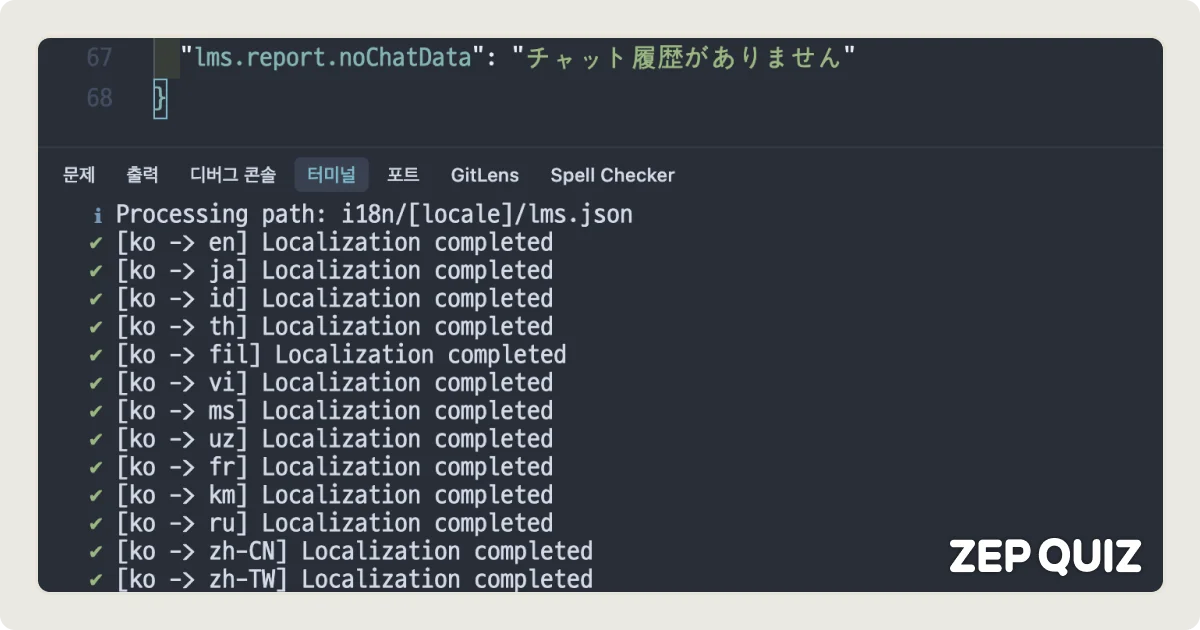Click the ZEP QUIZ logo
Screen dimensions: 1200x630
[1045, 556]
